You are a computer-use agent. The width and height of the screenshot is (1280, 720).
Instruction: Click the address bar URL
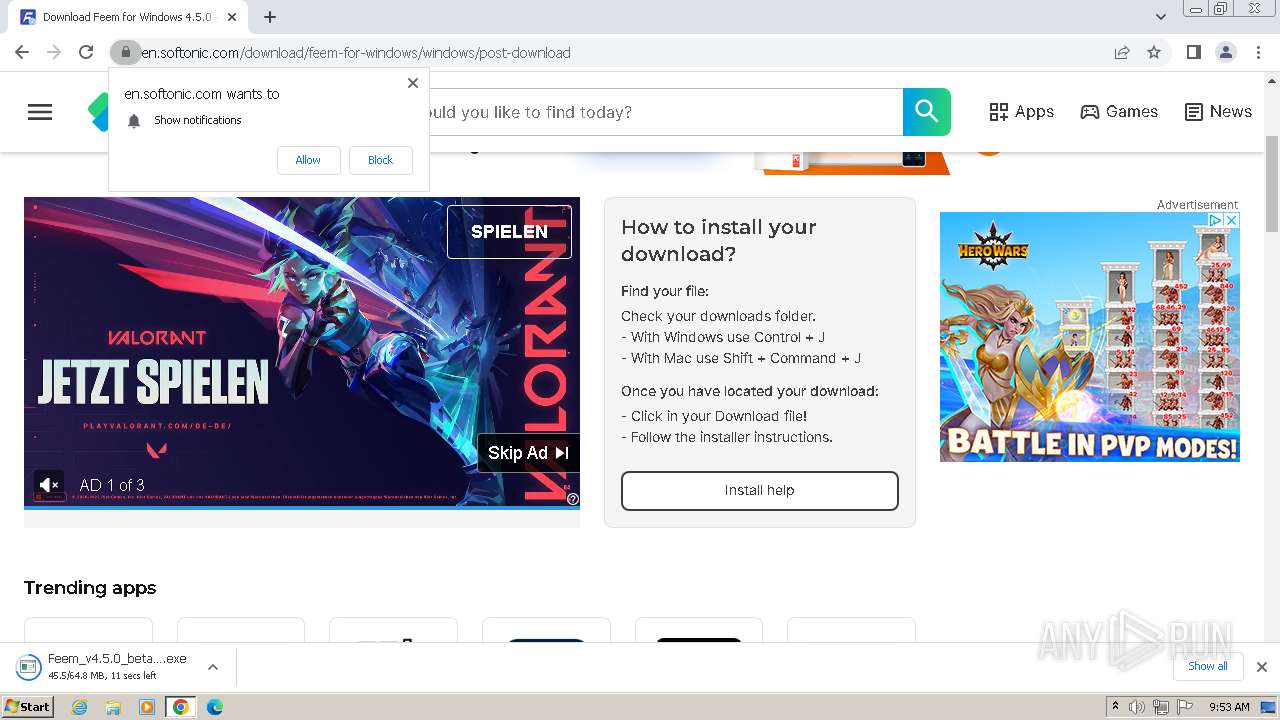pos(356,53)
